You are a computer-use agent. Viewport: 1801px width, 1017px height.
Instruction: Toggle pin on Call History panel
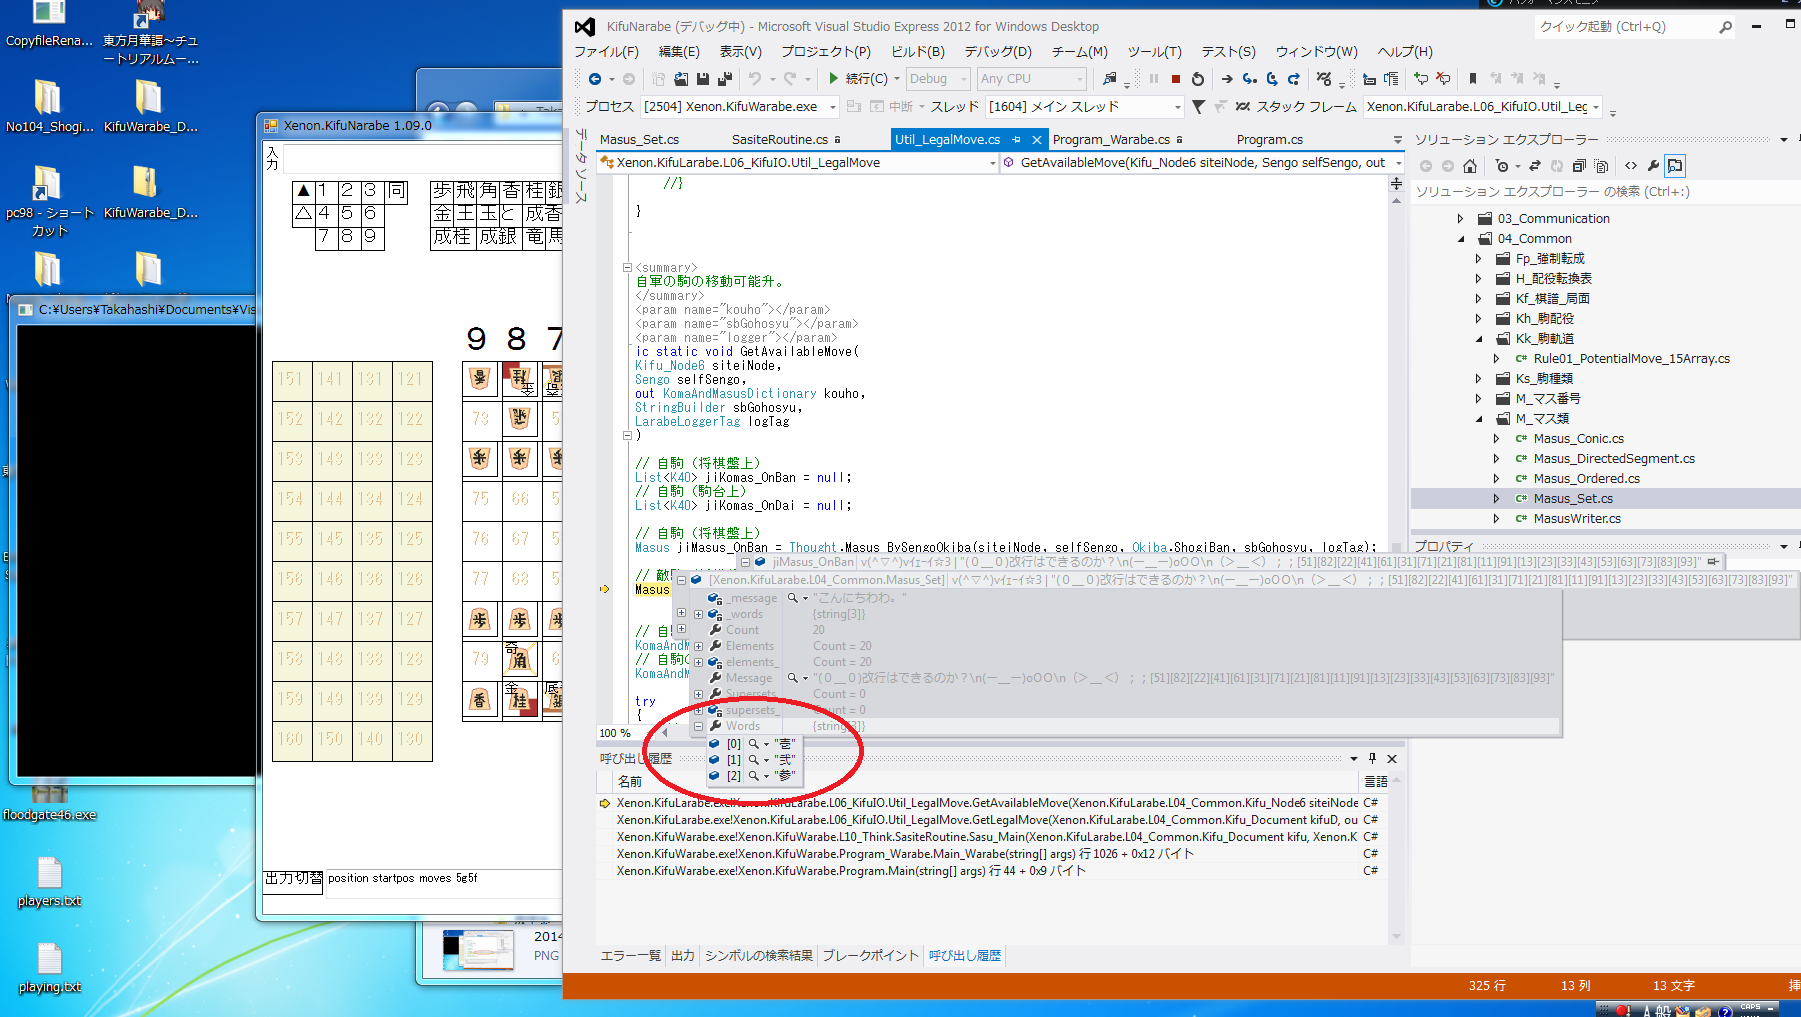pyautogui.click(x=1372, y=758)
